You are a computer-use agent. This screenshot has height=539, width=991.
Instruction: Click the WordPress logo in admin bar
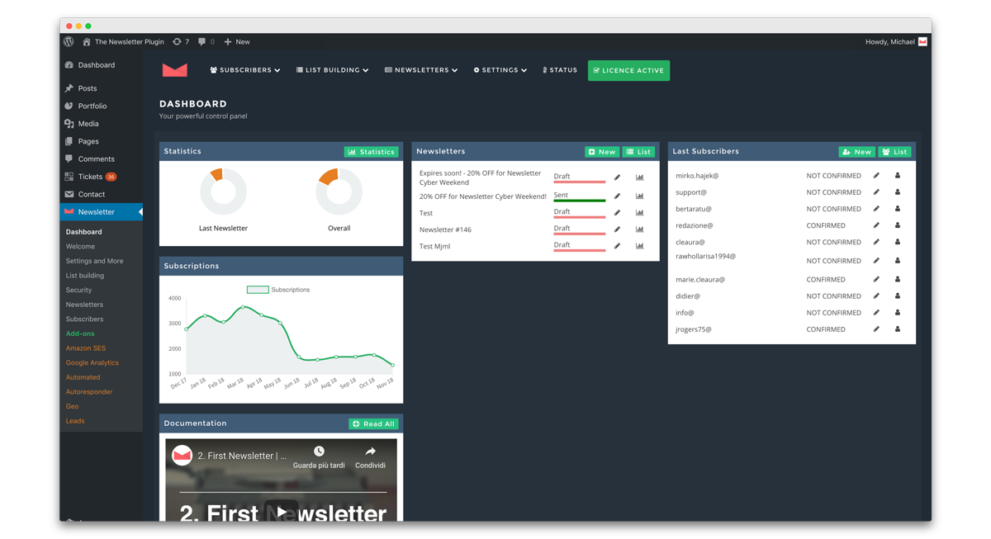[x=69, y=42]
